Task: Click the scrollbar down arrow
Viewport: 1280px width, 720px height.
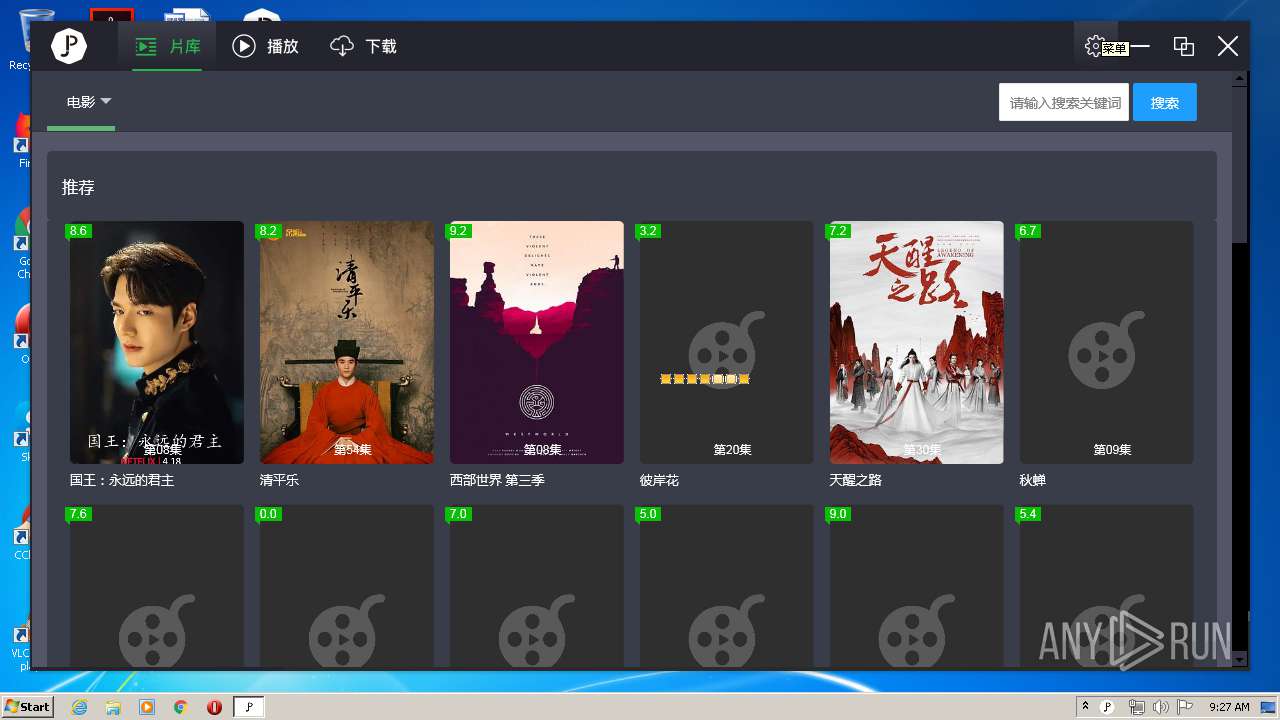Action: pos(1240,659)
